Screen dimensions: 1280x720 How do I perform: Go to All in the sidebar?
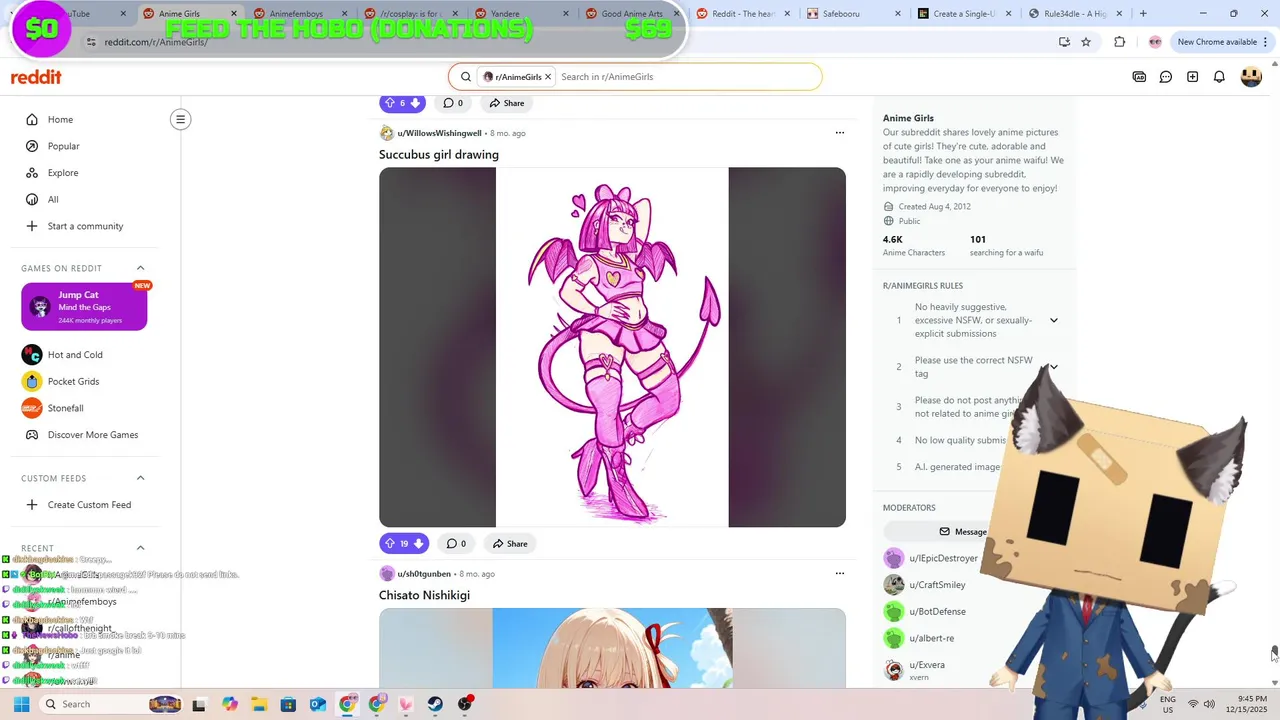[53, 199]
